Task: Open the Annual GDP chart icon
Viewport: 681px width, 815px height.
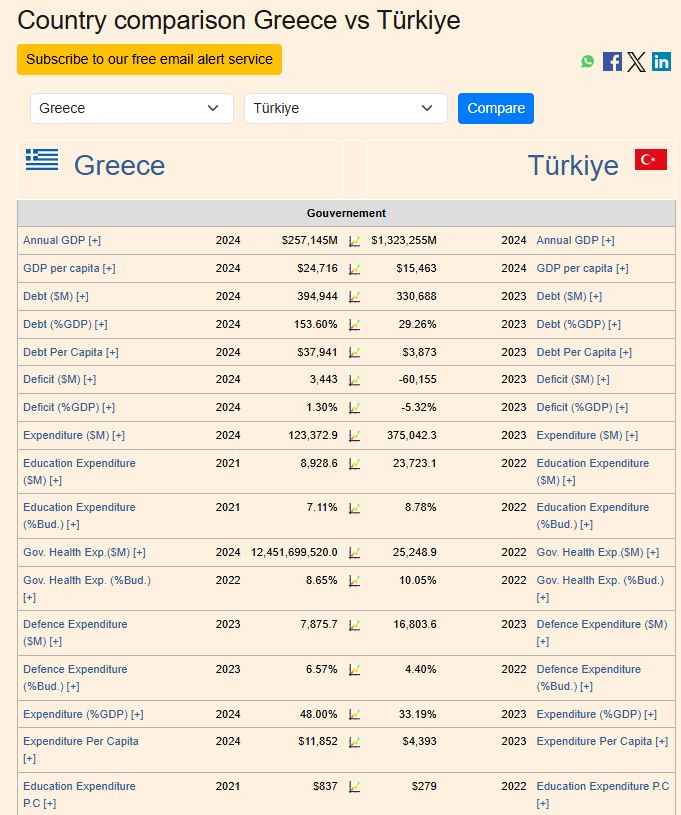Action: coord(354,241)
